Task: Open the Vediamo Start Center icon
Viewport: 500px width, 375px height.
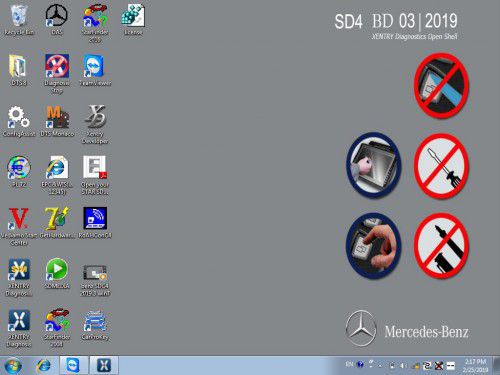Action: tap(19, 226)
